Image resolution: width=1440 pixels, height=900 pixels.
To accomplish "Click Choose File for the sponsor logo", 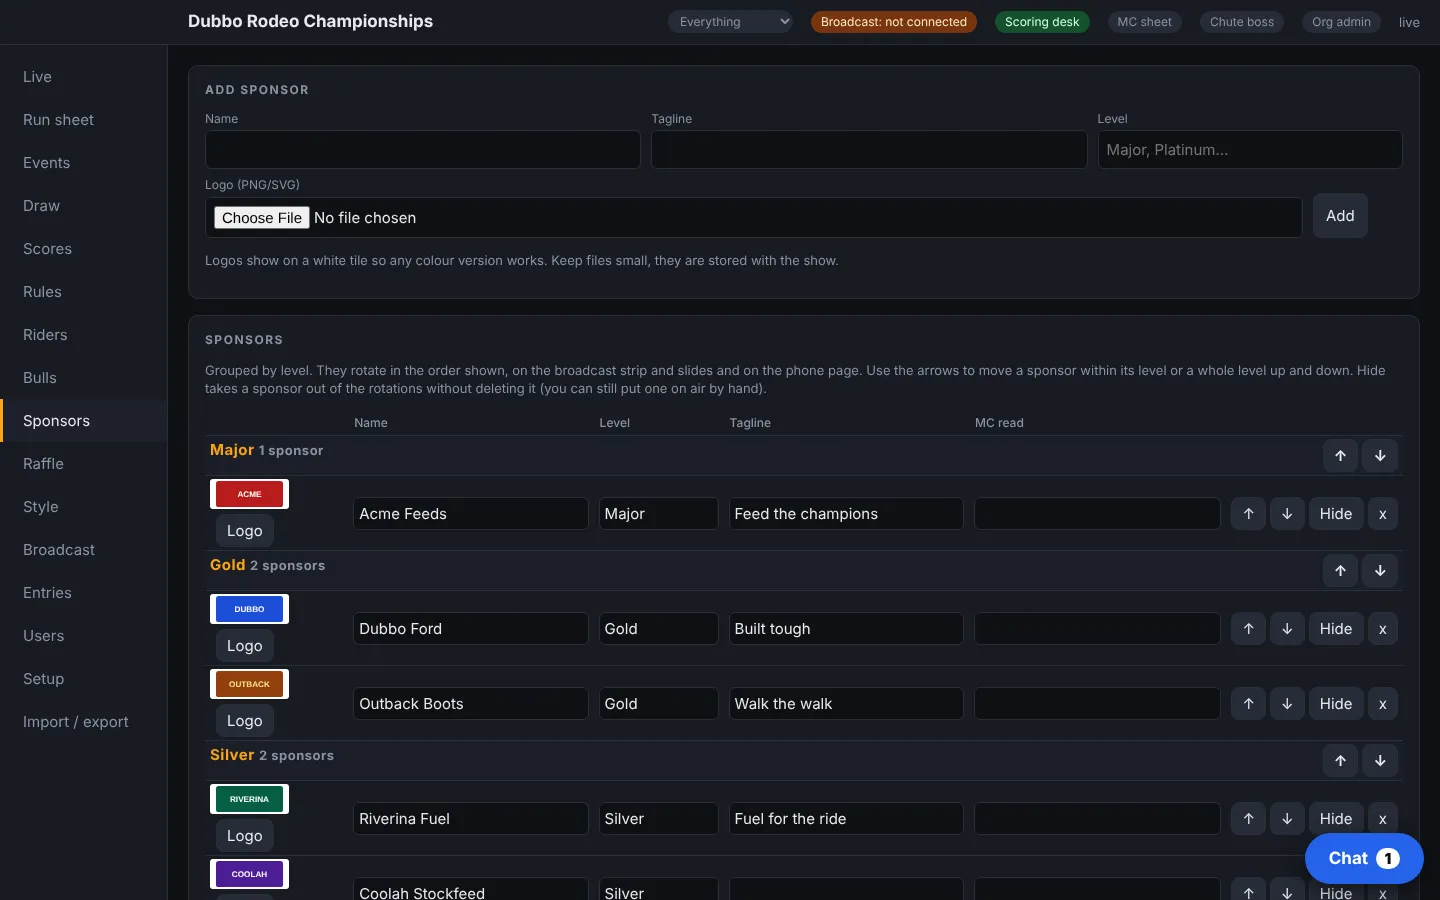I will [262, 218].
